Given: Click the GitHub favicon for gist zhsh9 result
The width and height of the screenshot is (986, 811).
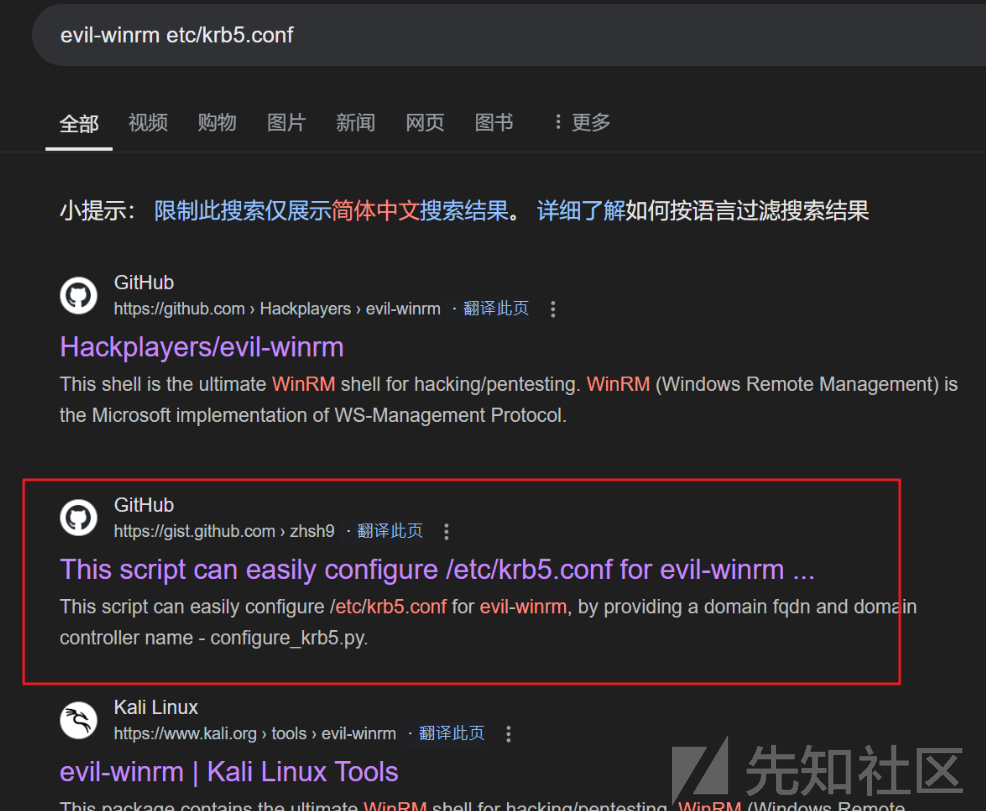Looking at the screenshot, I should (79, 517).
